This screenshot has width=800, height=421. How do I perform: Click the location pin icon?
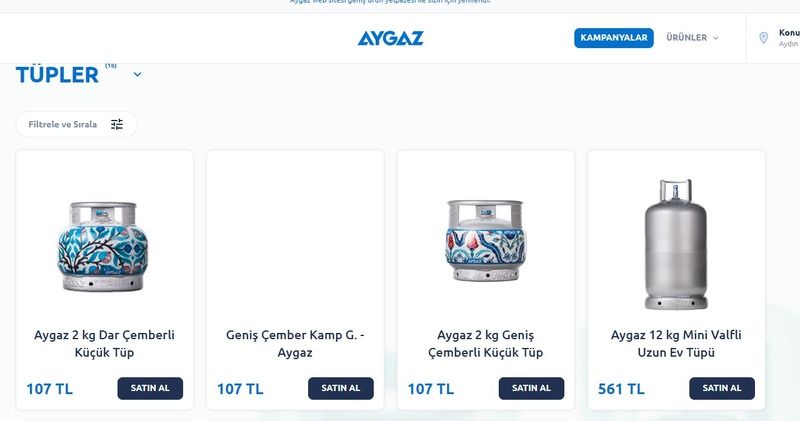763,38
